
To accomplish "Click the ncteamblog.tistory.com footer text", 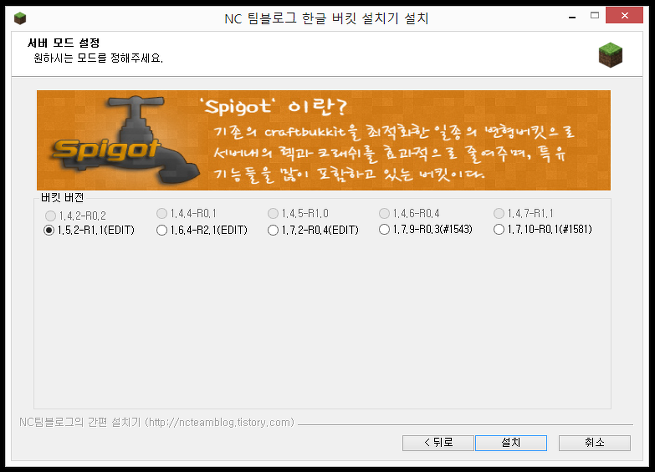I will pyautogui.click(x=157, y=422).
